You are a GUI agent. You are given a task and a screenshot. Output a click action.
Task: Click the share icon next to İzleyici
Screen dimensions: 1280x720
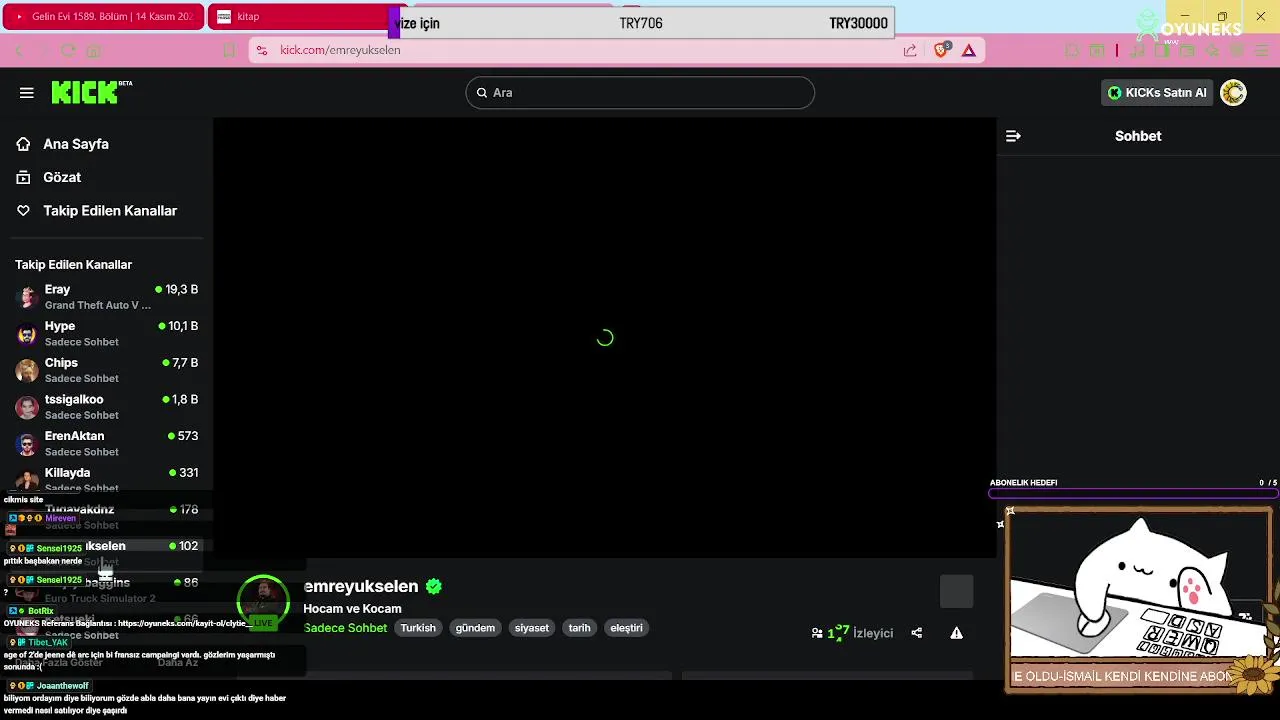(x=916, y=633)
